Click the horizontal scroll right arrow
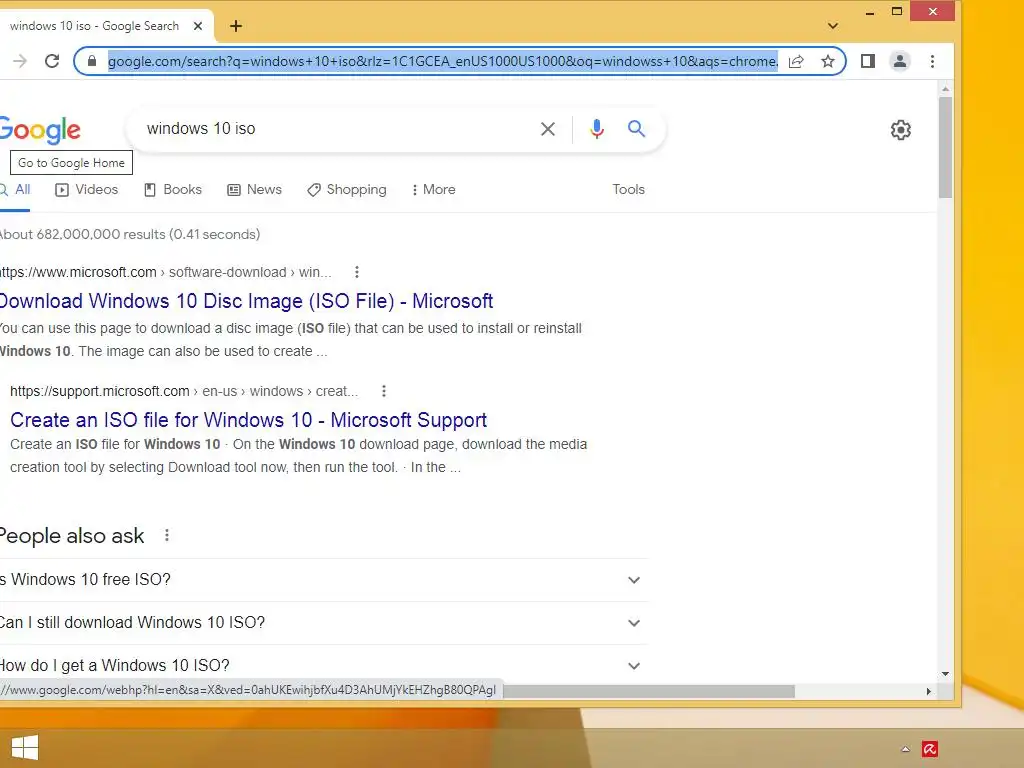 coord(929,691)
